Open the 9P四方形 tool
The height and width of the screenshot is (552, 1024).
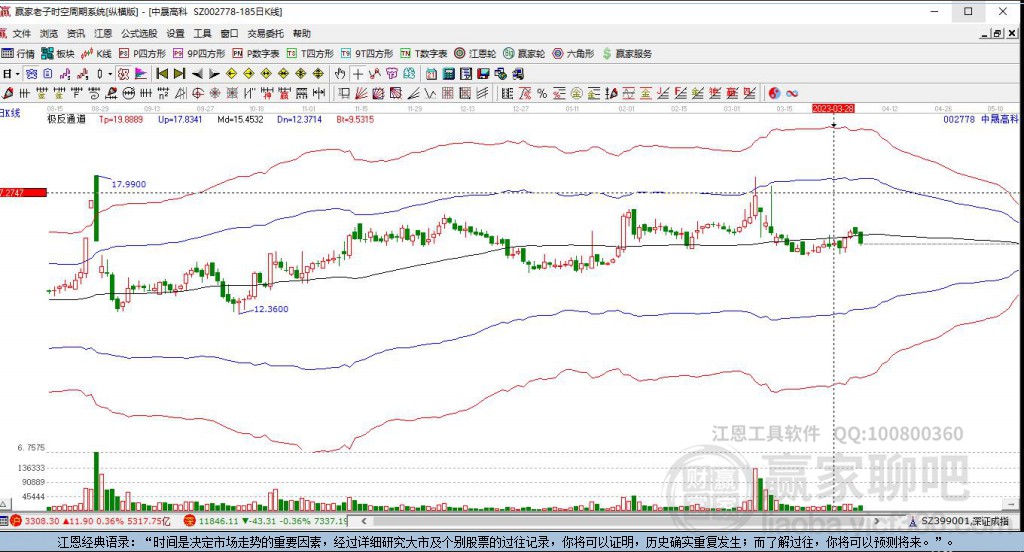(x=199, y=54)
